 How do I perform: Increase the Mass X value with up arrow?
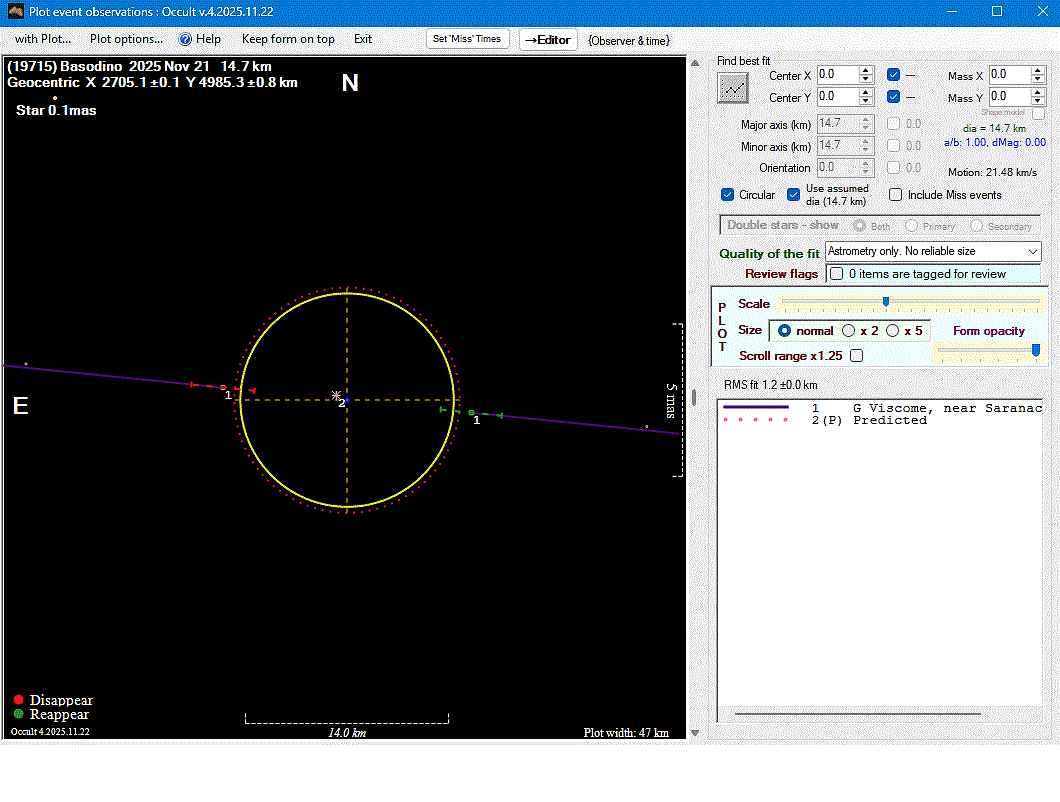pos(1038,71)
